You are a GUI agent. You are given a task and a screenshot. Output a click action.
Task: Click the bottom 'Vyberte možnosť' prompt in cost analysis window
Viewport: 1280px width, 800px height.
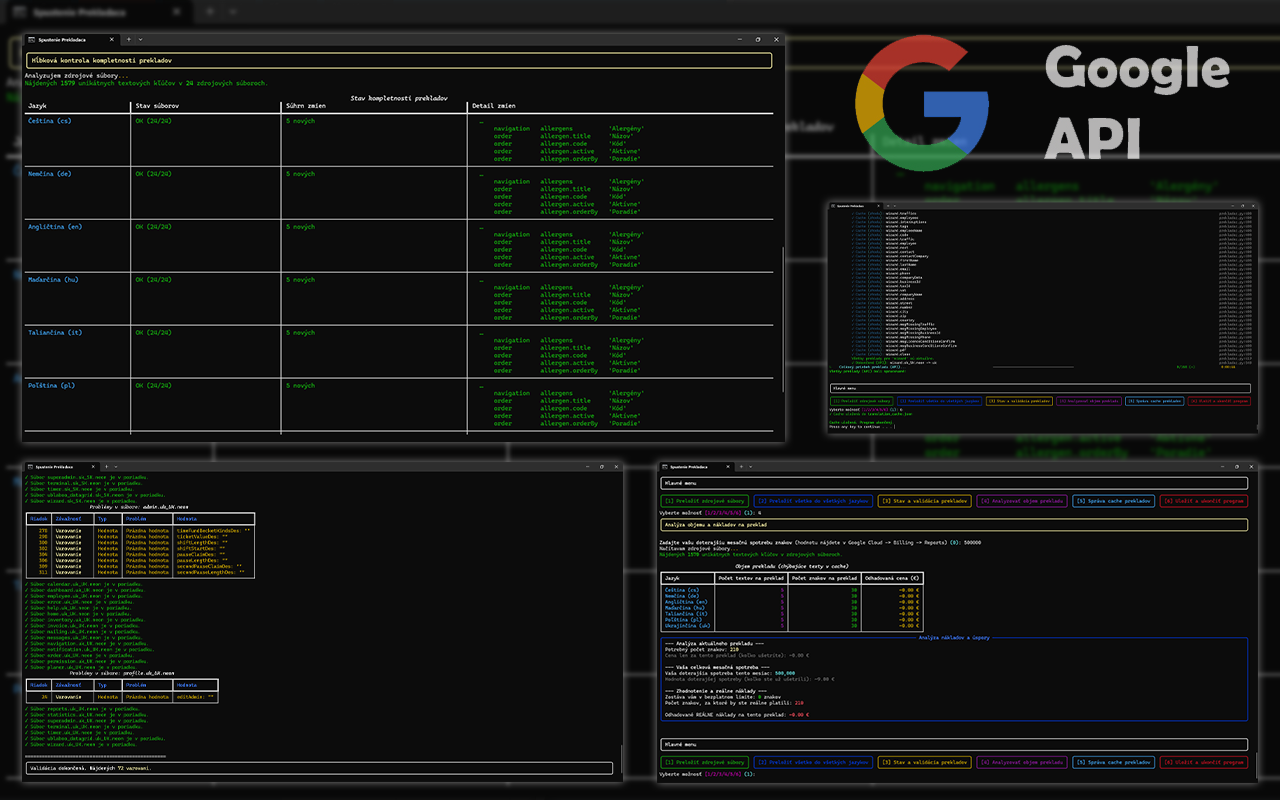[709, 774]
